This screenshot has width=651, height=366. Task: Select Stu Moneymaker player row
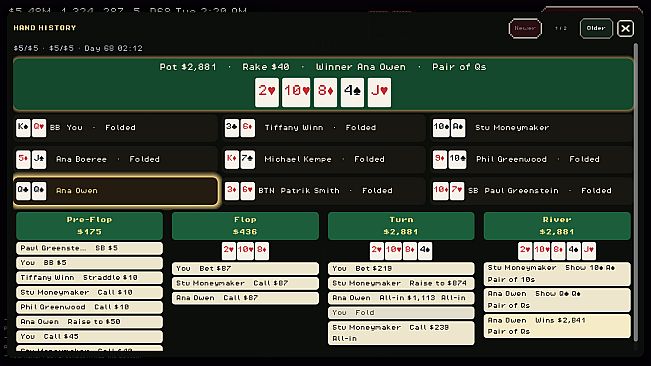(532, 127)
